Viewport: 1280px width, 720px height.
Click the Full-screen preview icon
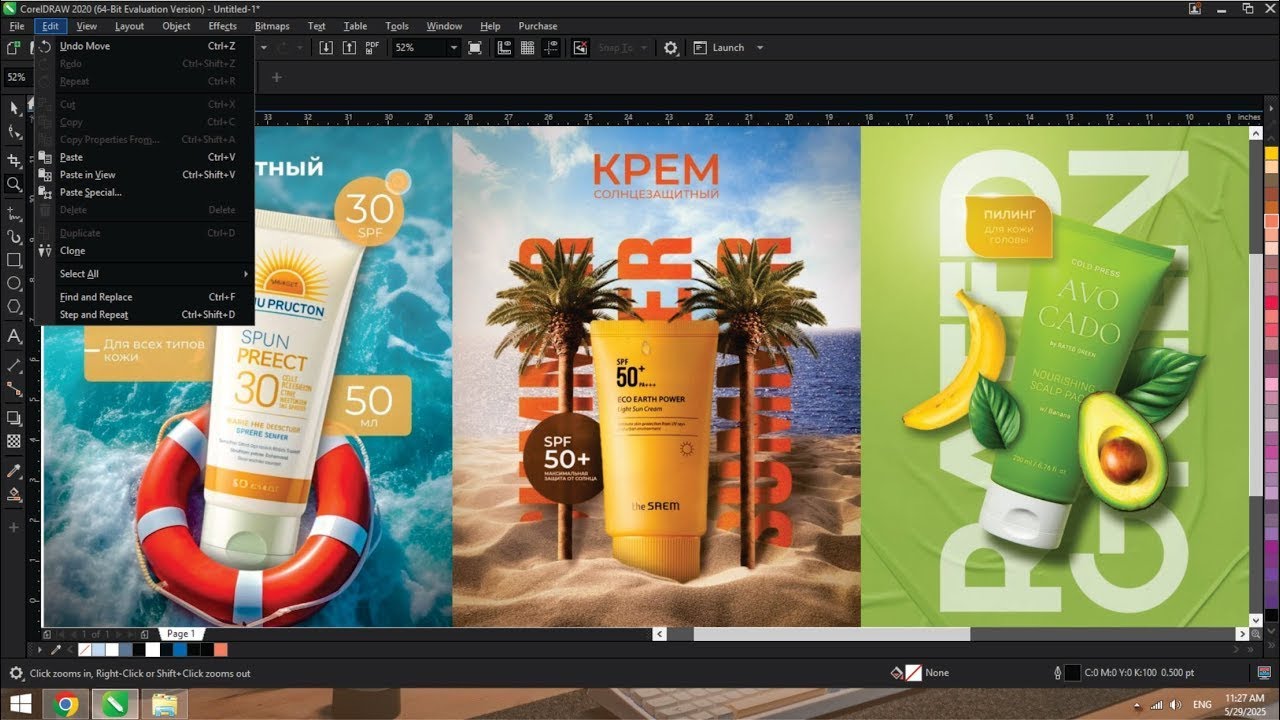pyautogui.click(x=475, y=47)
